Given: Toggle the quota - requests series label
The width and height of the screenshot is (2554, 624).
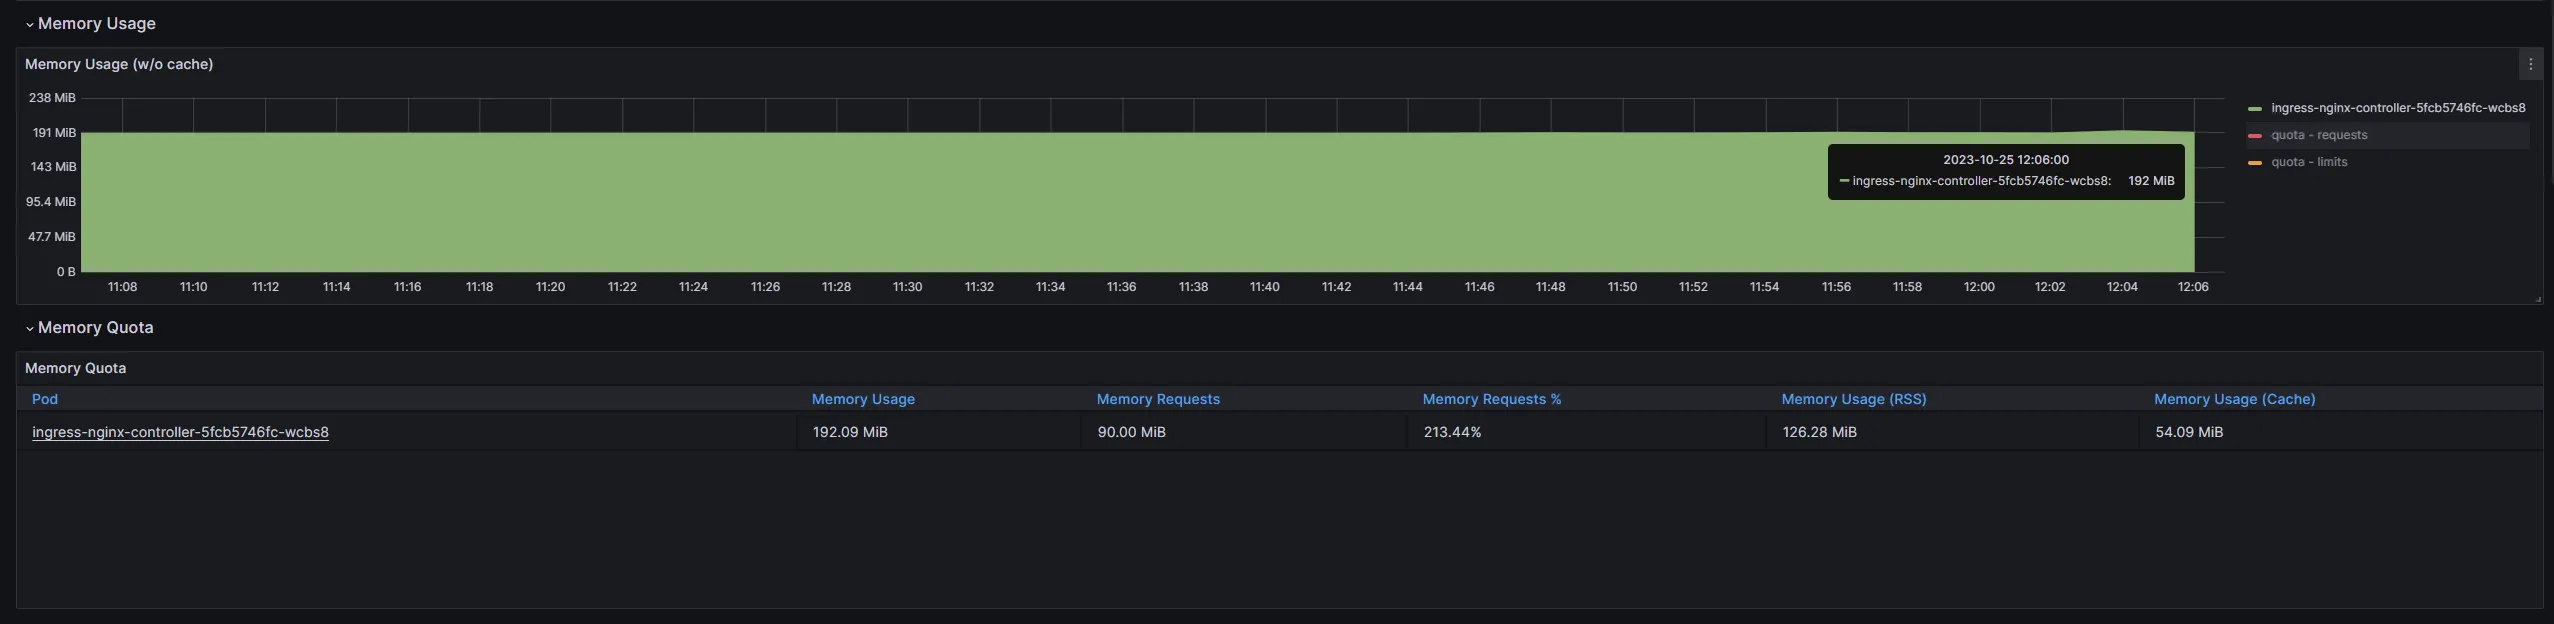Looking at the screenshot, I should (2318, 135).
